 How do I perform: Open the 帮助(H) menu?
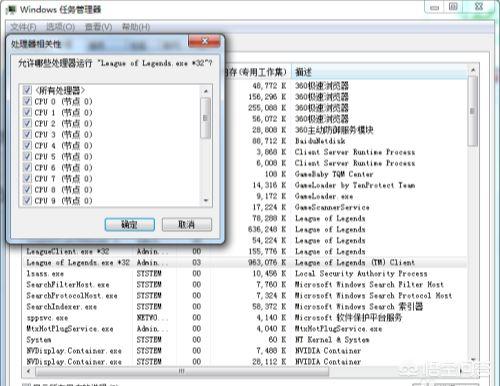click(x=136, y=27)
